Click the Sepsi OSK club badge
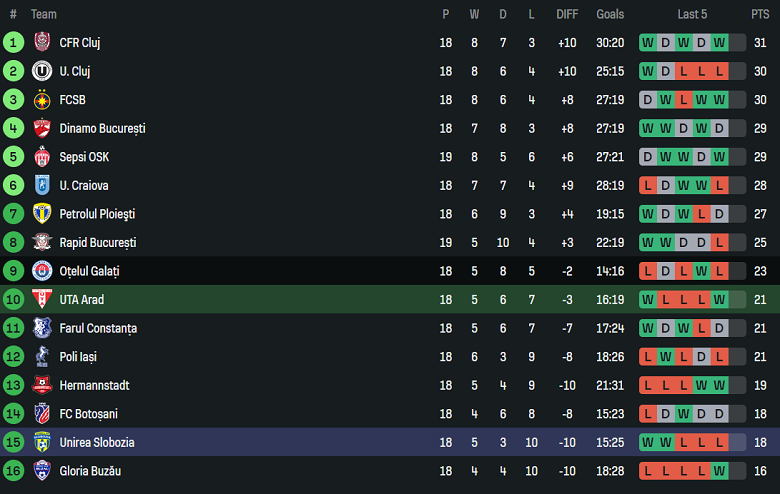 [42, 157]
